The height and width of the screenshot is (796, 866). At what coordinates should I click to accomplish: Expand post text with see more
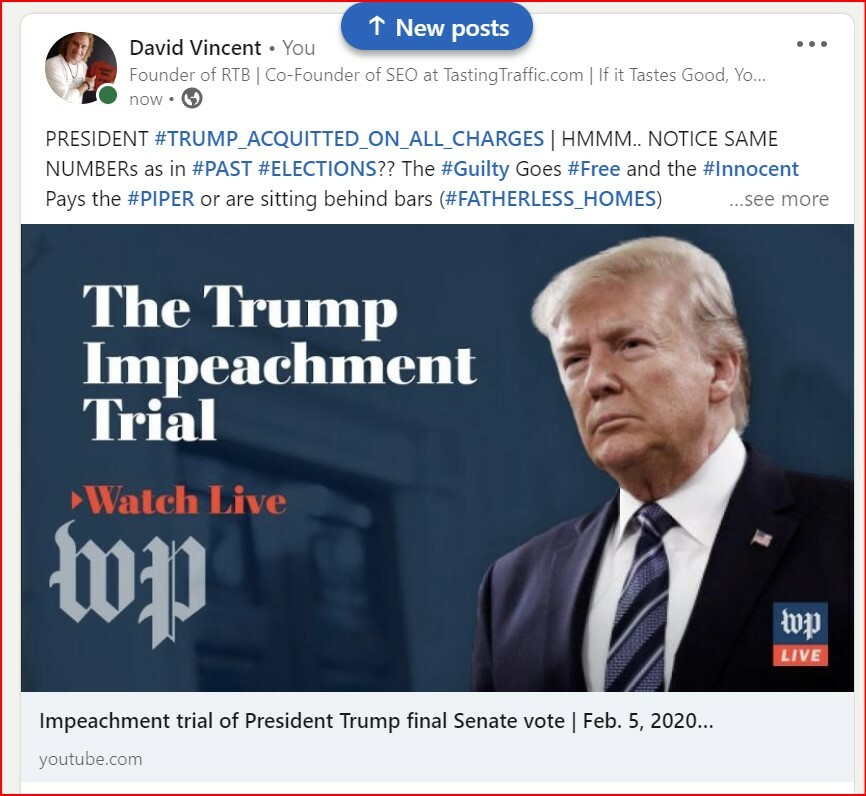coord(779,199)
